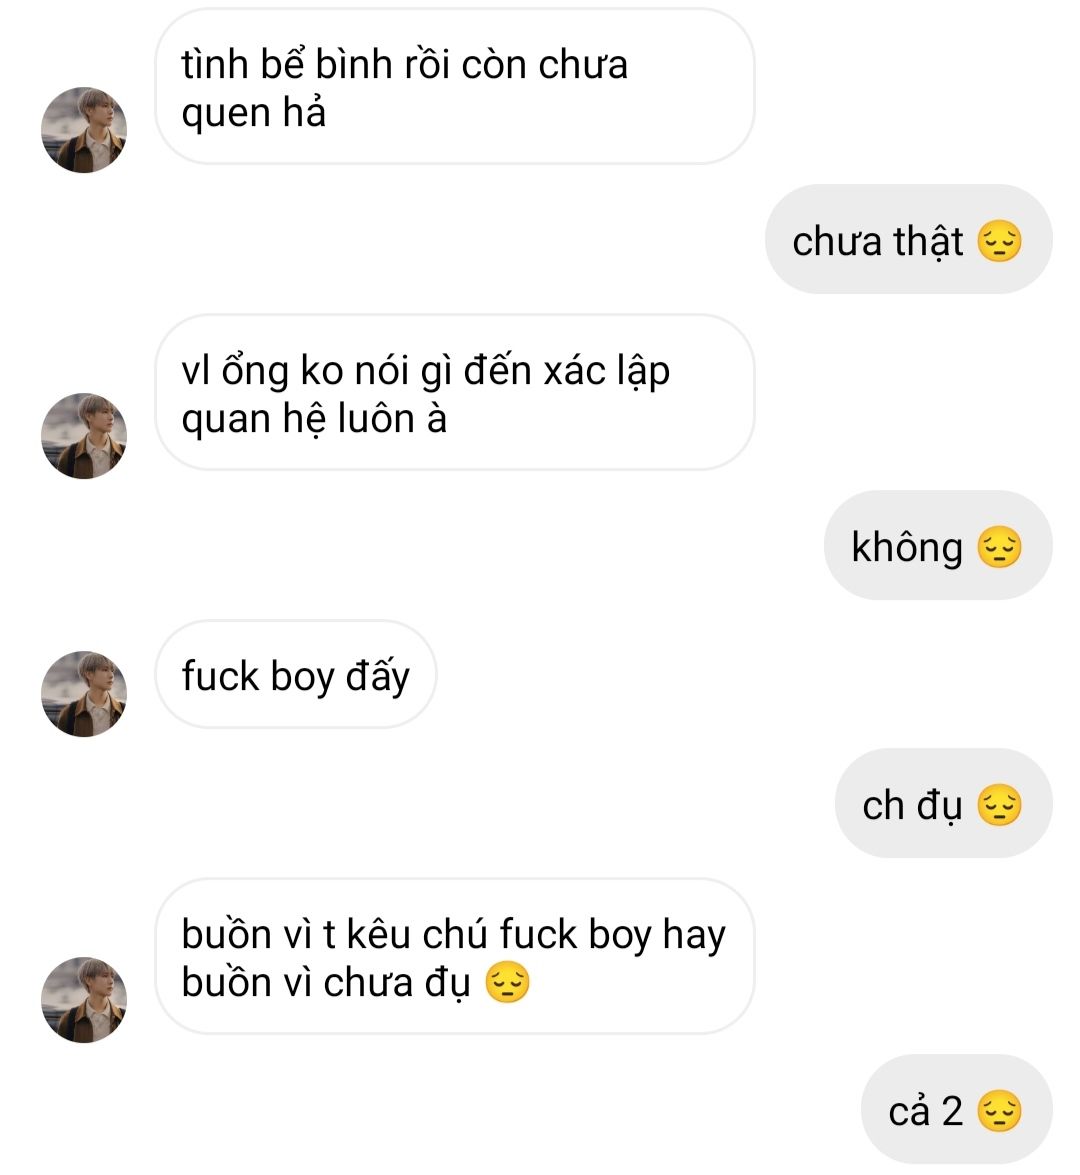Open sender avatar beside 'buồn vì t kêu' message
This screenshot has height=1175, width=1080.
click(84, 1000)
